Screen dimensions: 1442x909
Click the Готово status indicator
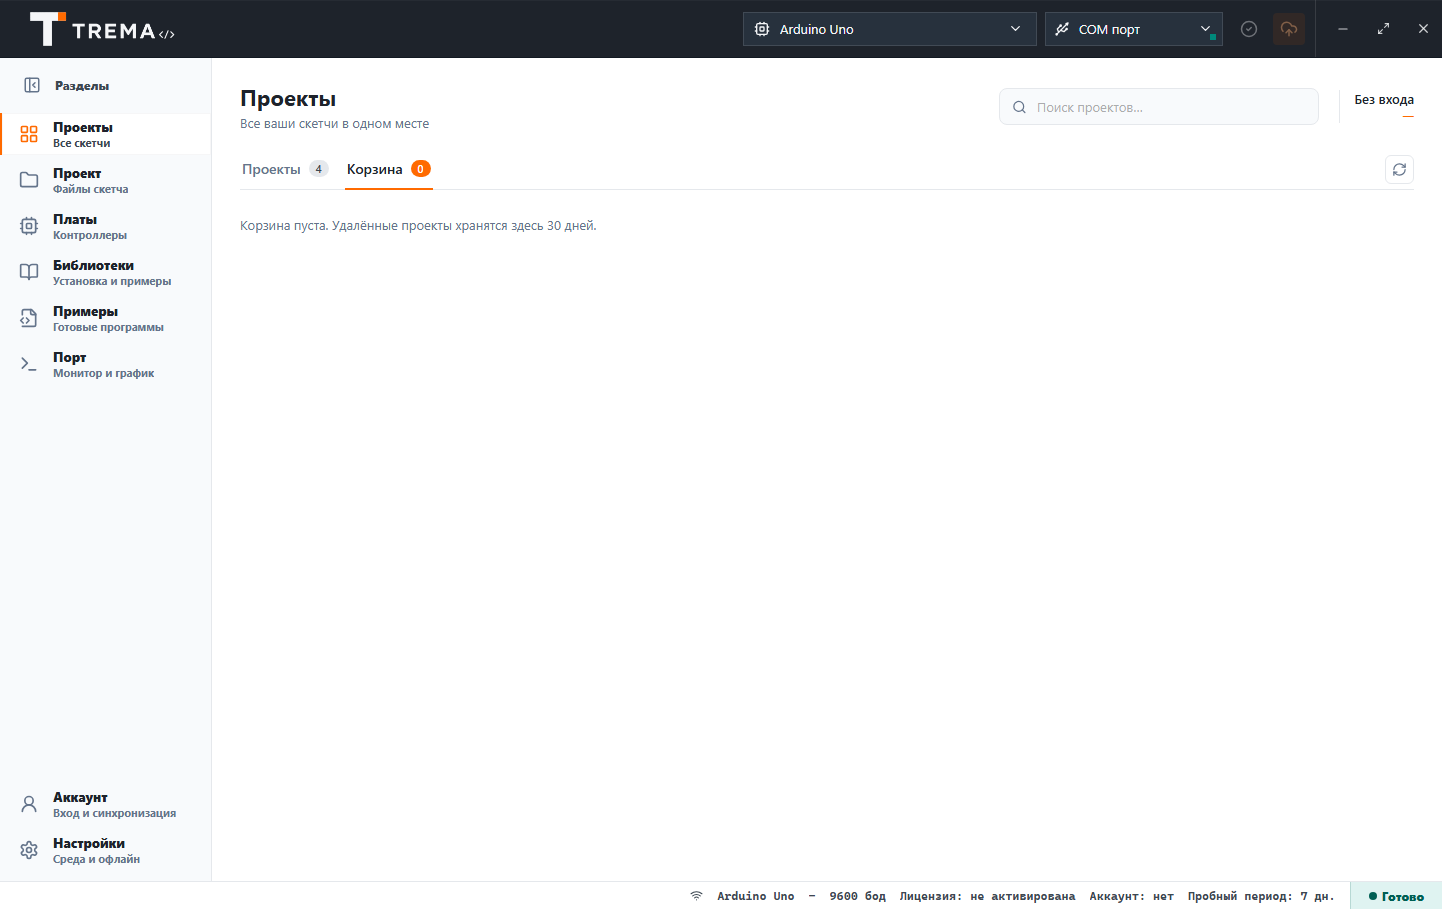(1396, 896)
